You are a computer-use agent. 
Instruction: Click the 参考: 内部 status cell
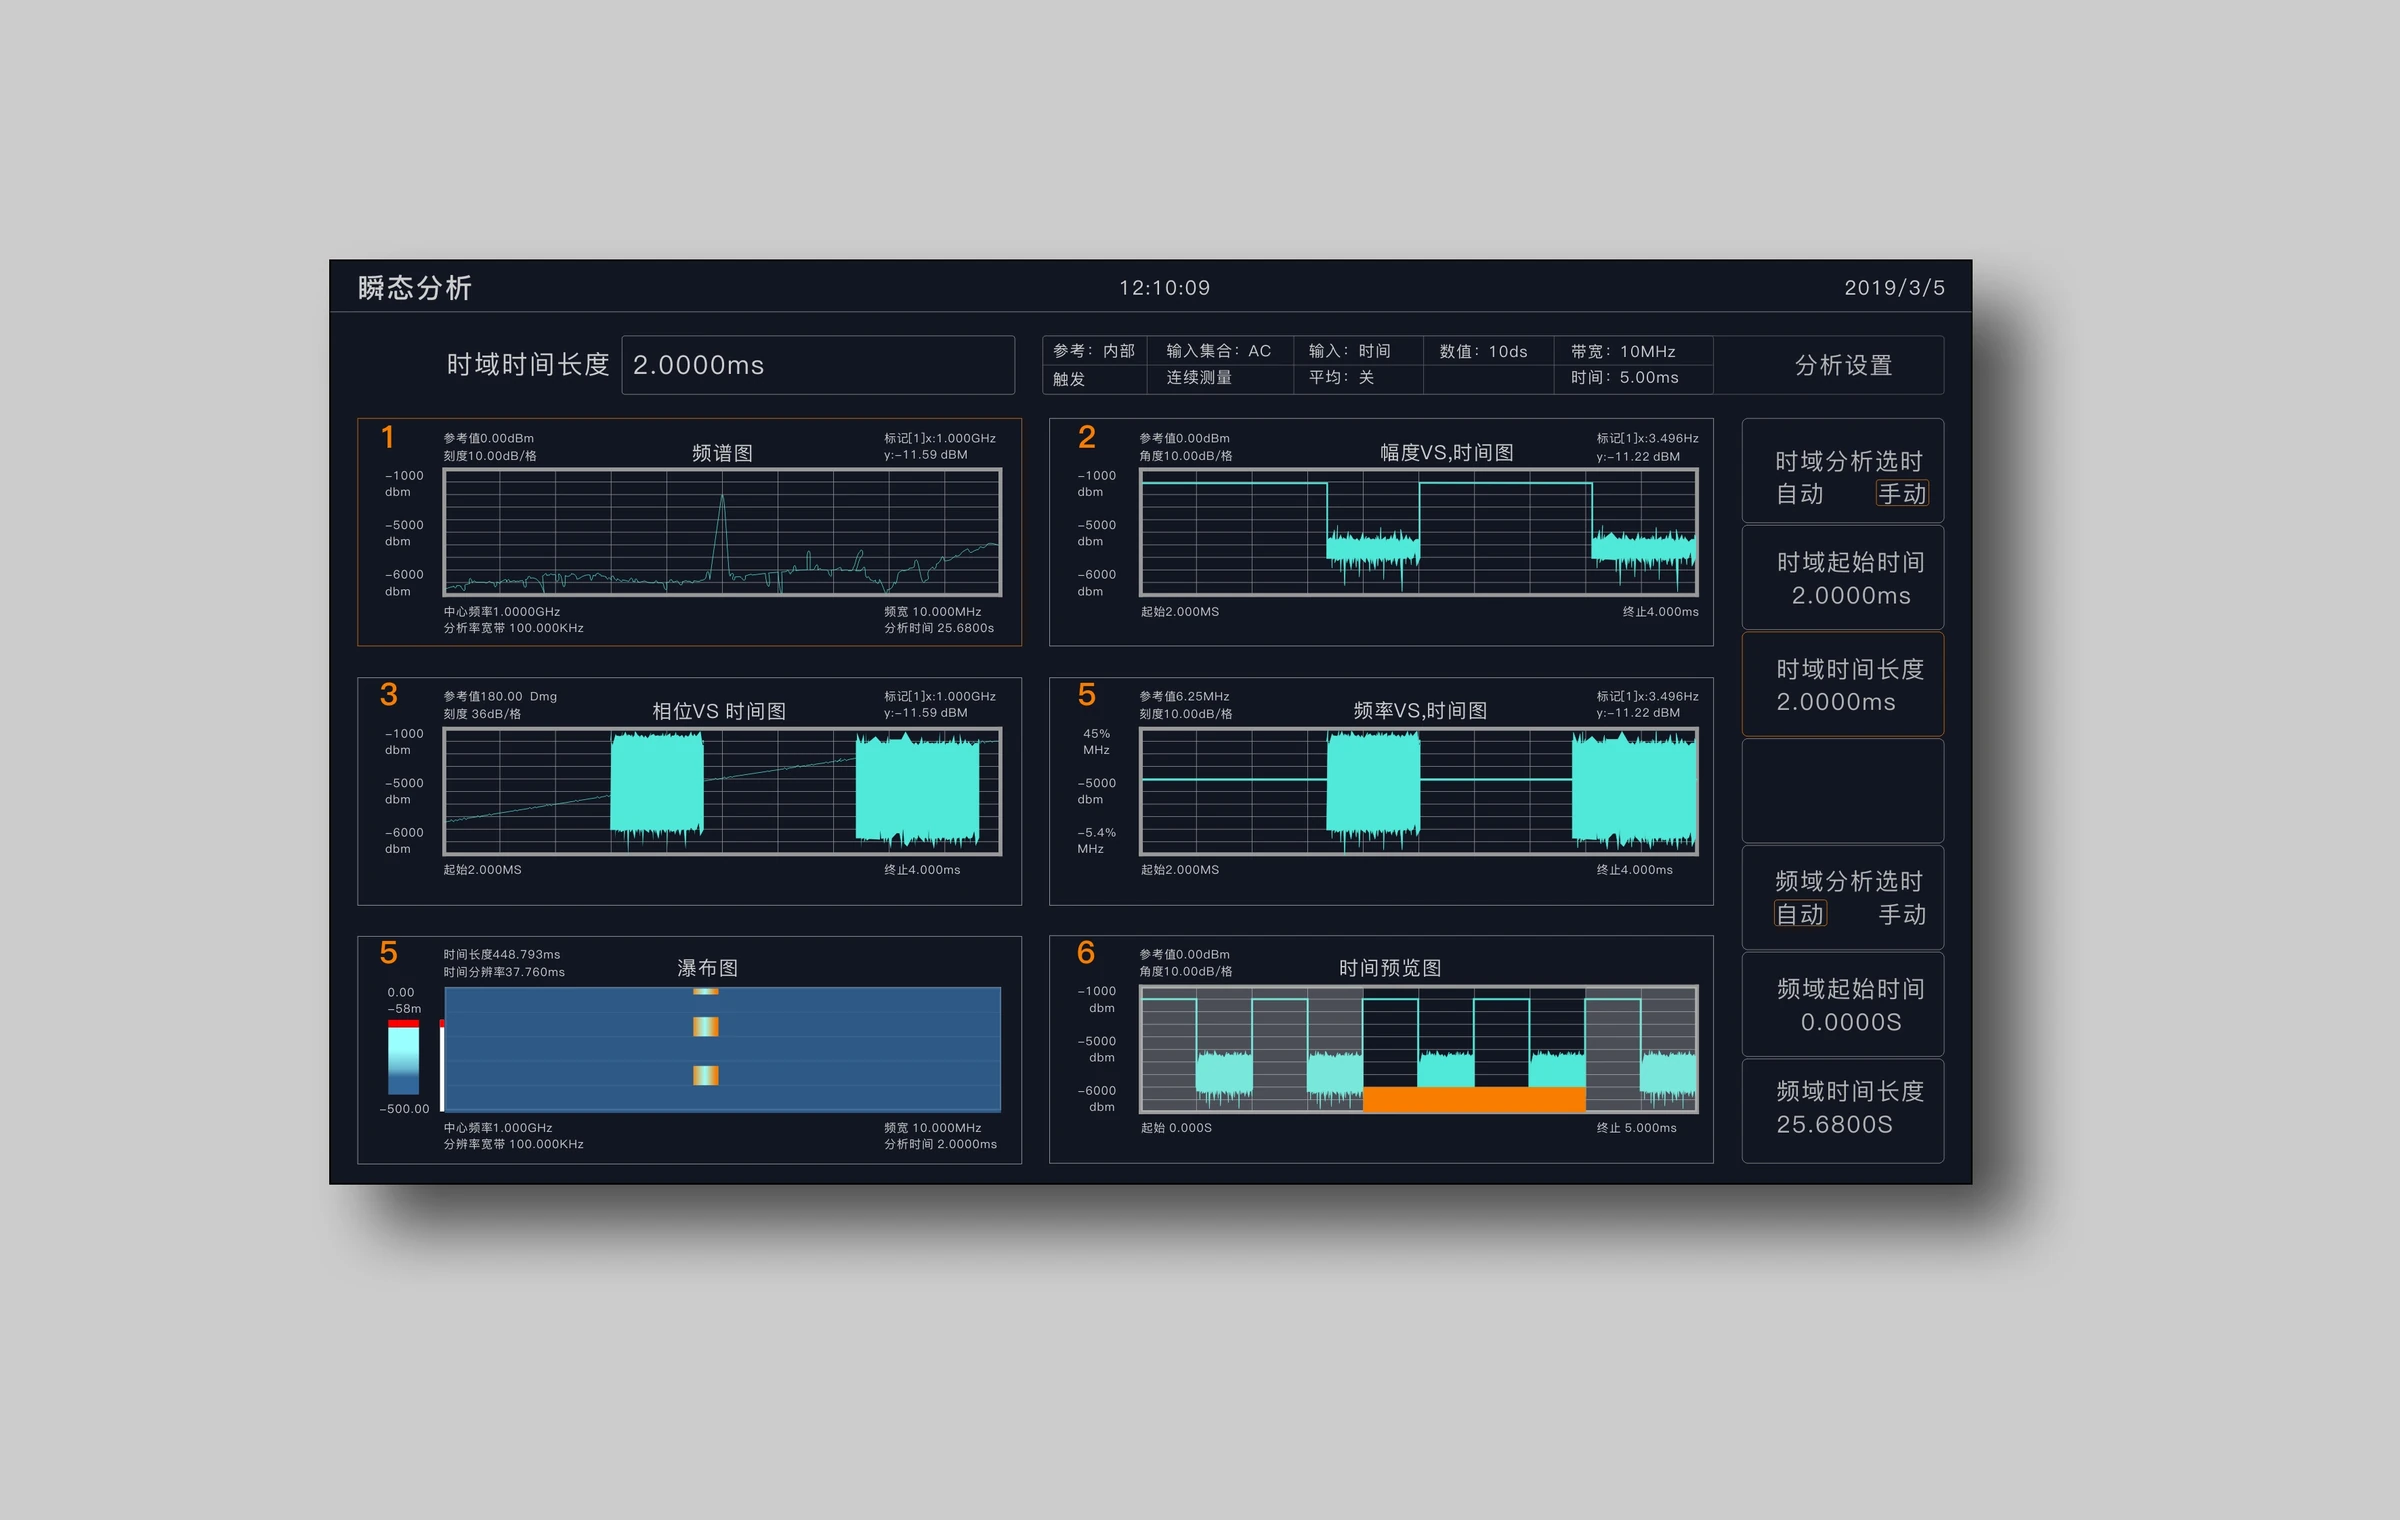[x=1094, y=351]
